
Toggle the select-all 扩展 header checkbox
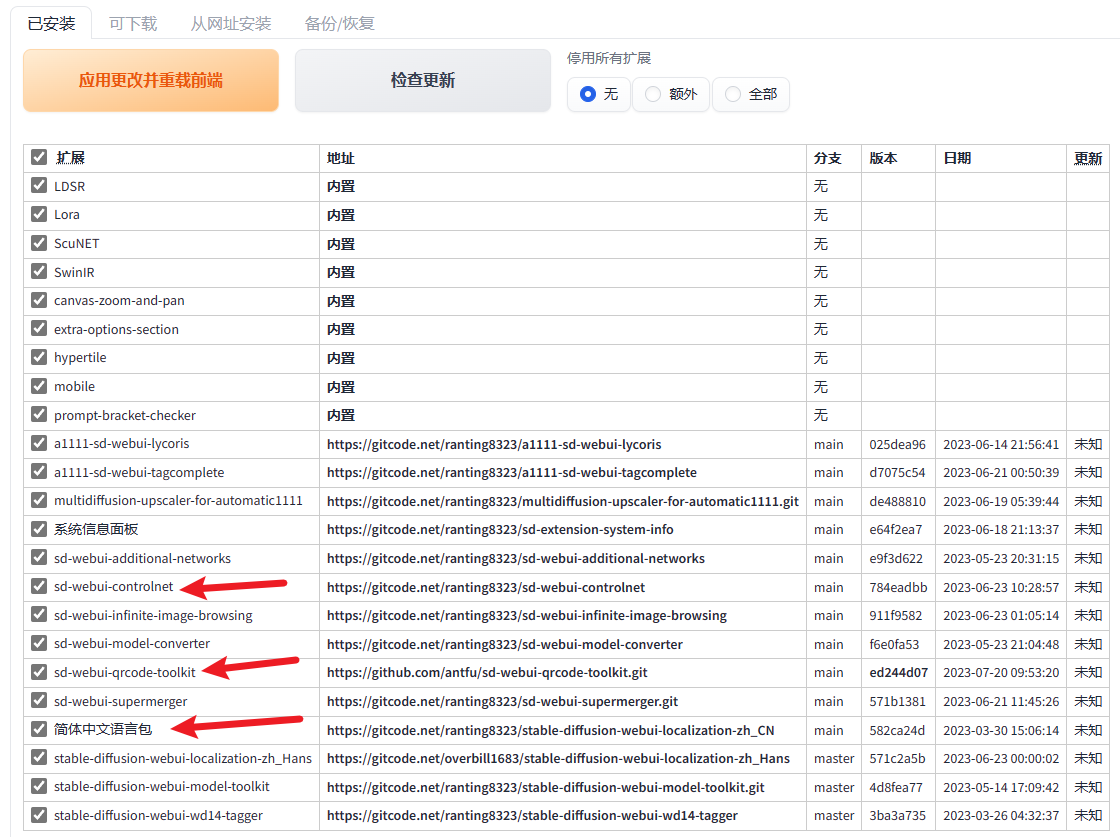tap(39, 157)
